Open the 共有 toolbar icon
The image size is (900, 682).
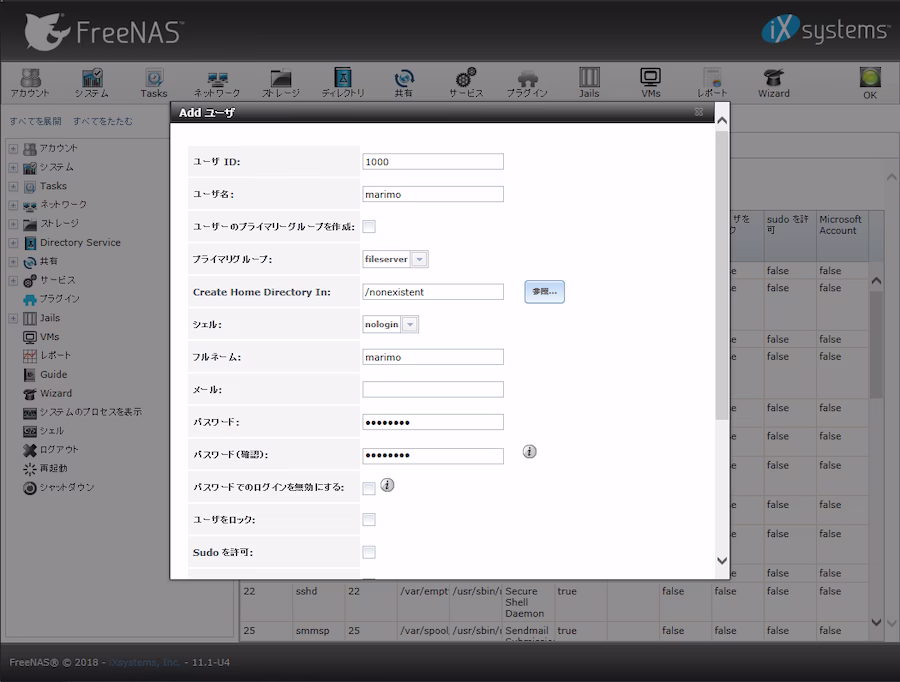point(404,83)
